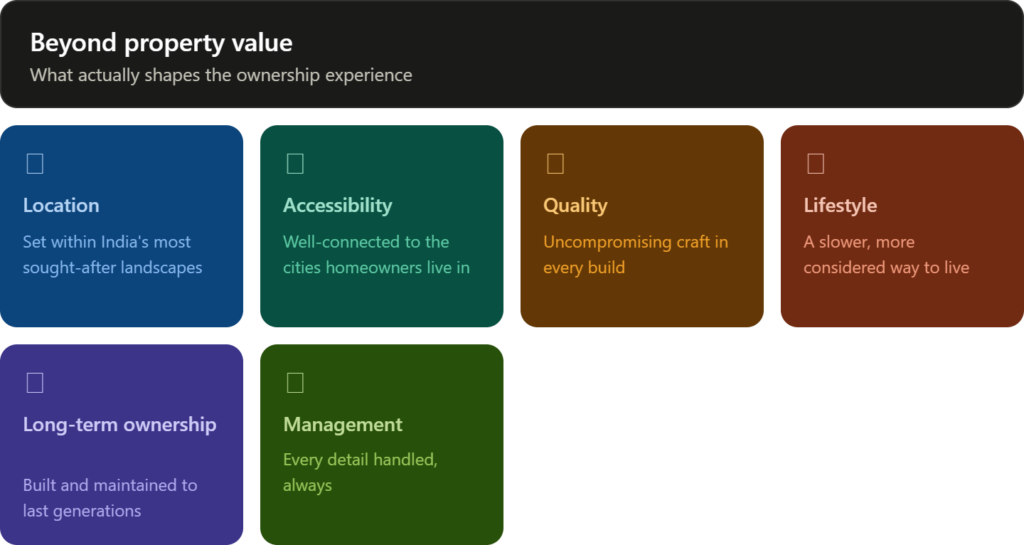This screenshot has width=1024, height=545.
Task: Select the Accessibility heading
Action: tap(338, 206)
